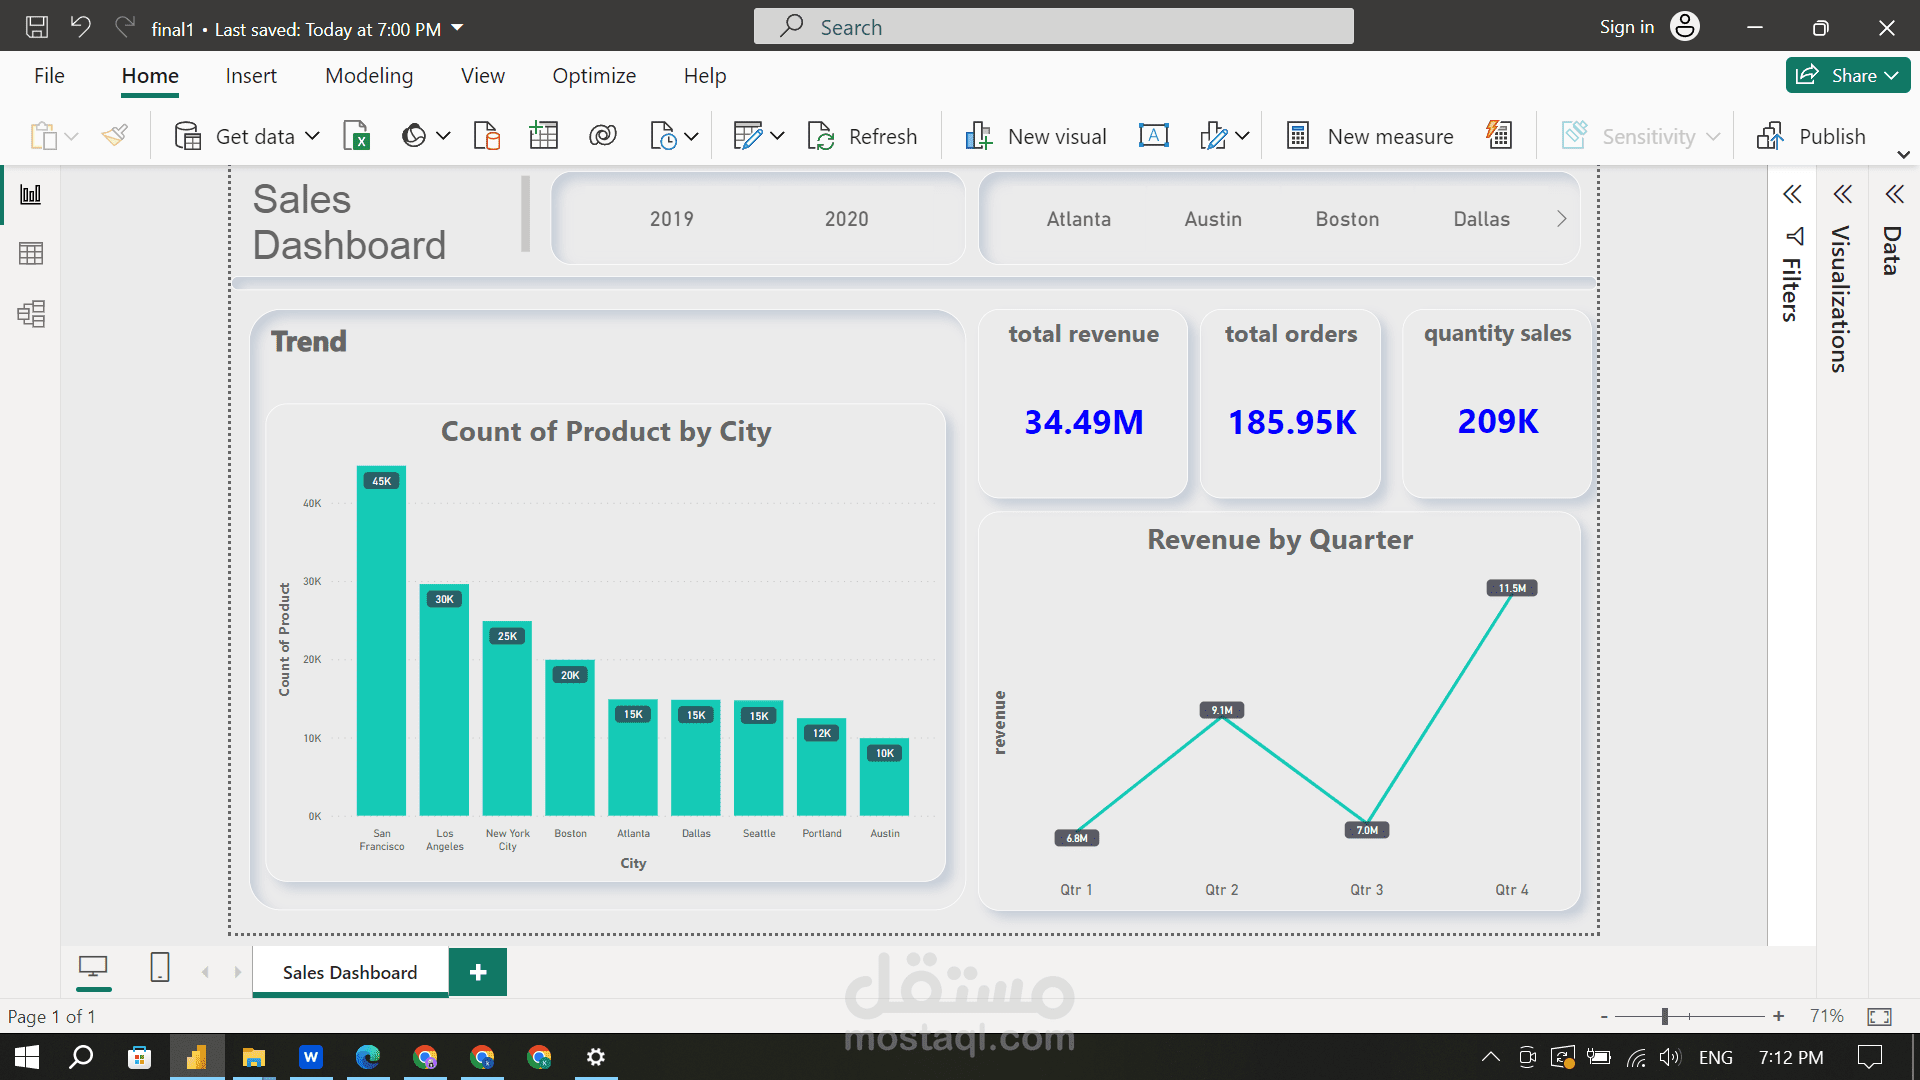
Task: Open the OneLake data hub icon
Action: 414,136
